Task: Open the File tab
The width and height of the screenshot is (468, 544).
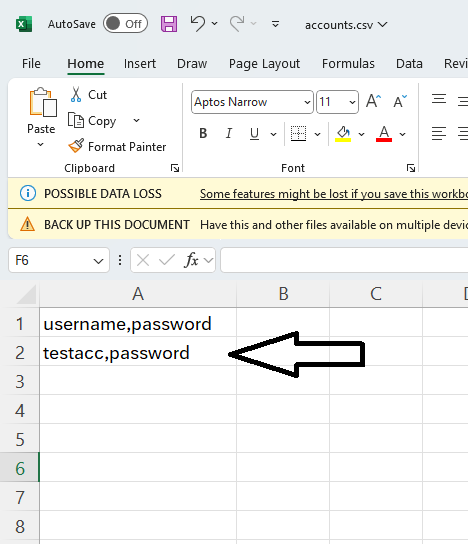Action: [31, 63]
